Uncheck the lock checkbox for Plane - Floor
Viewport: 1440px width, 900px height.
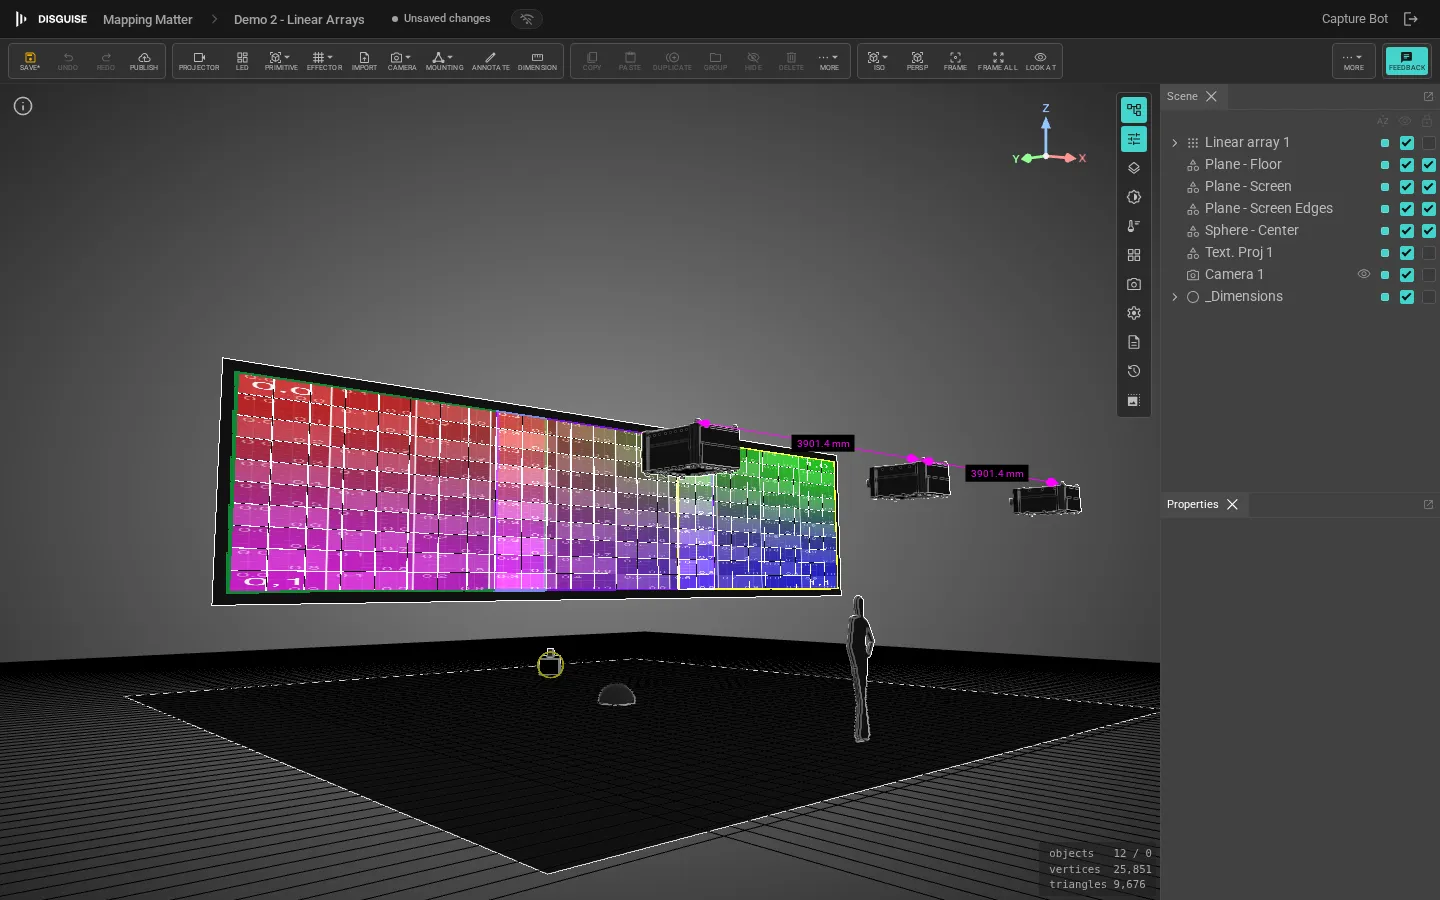click(1429, 165)
